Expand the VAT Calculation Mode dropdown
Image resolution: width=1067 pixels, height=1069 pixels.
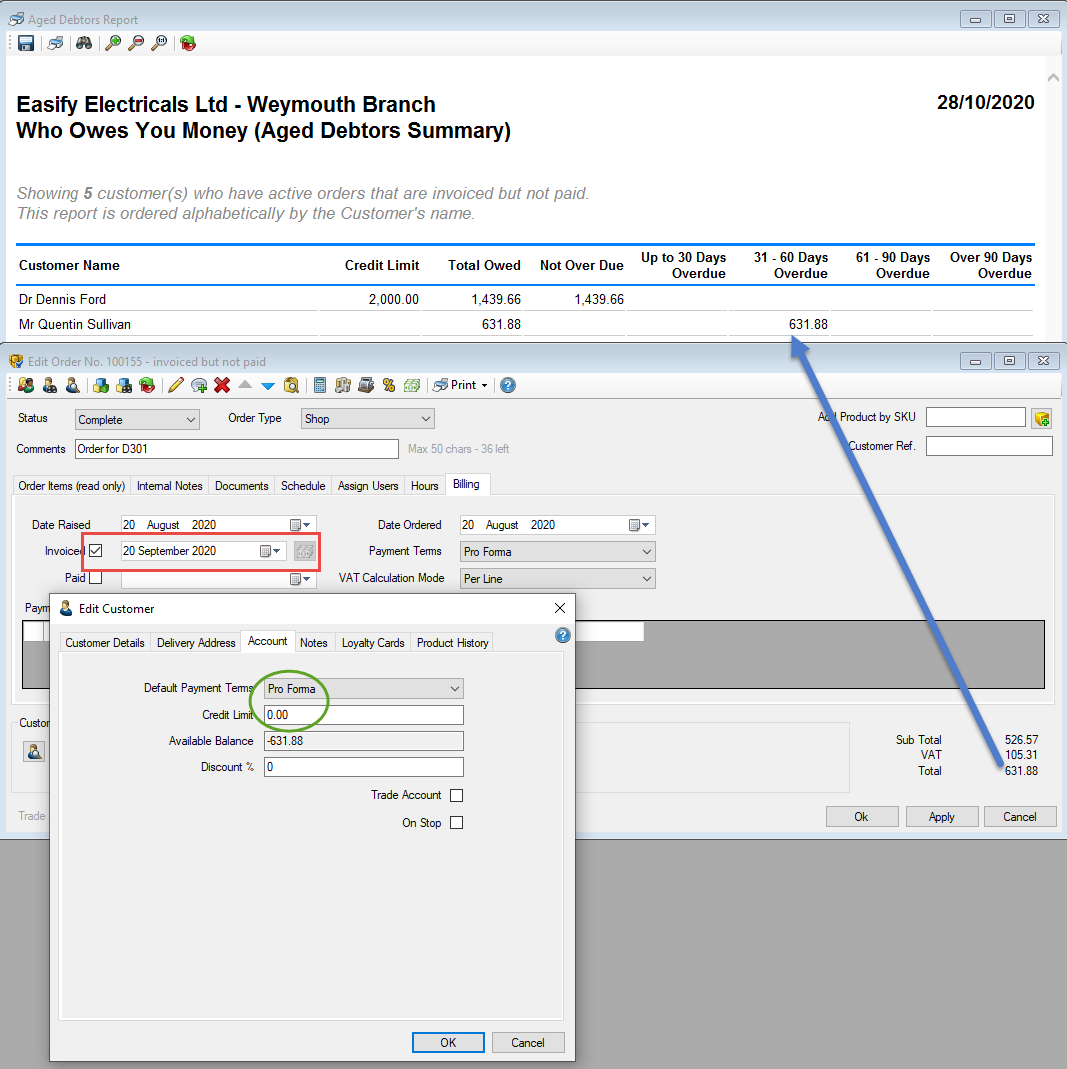point(557,579)
